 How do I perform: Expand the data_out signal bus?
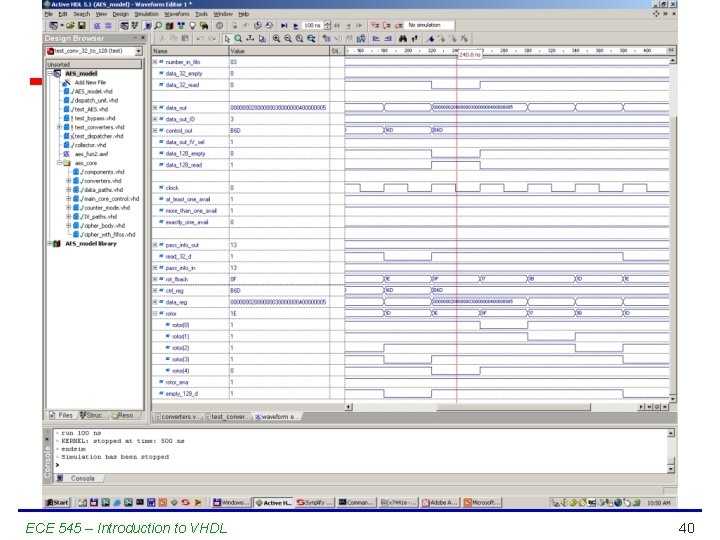coord(155,108)
